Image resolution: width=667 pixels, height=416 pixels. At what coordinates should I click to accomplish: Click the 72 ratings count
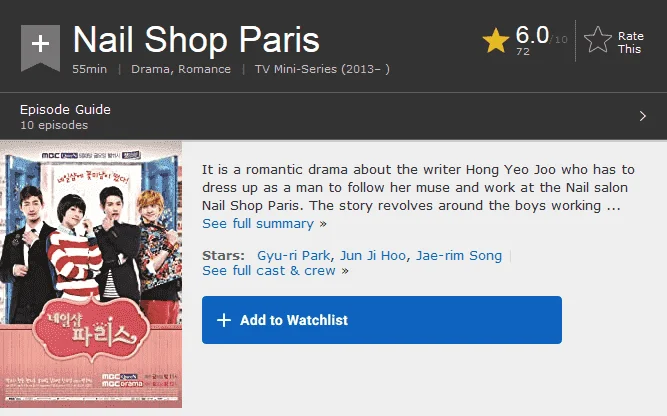(523, 51)
